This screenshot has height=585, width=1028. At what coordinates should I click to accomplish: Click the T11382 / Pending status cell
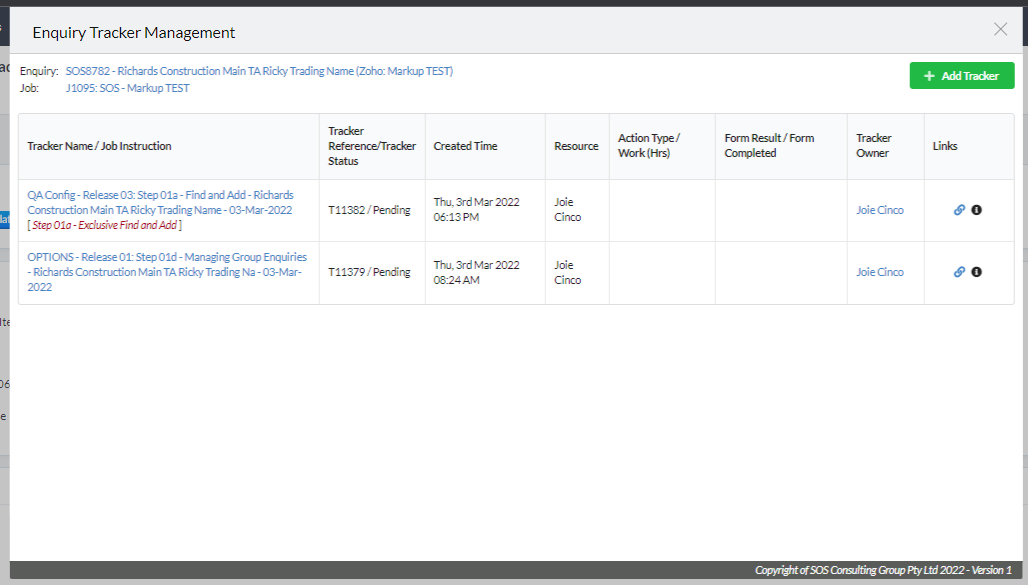pyautogui.click(x=369, y=210)
